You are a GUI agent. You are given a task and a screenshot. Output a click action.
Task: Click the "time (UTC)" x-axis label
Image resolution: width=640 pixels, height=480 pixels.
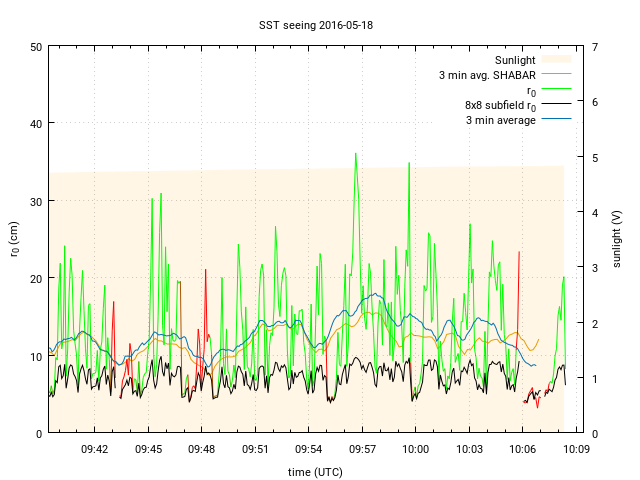click(315, 471)
